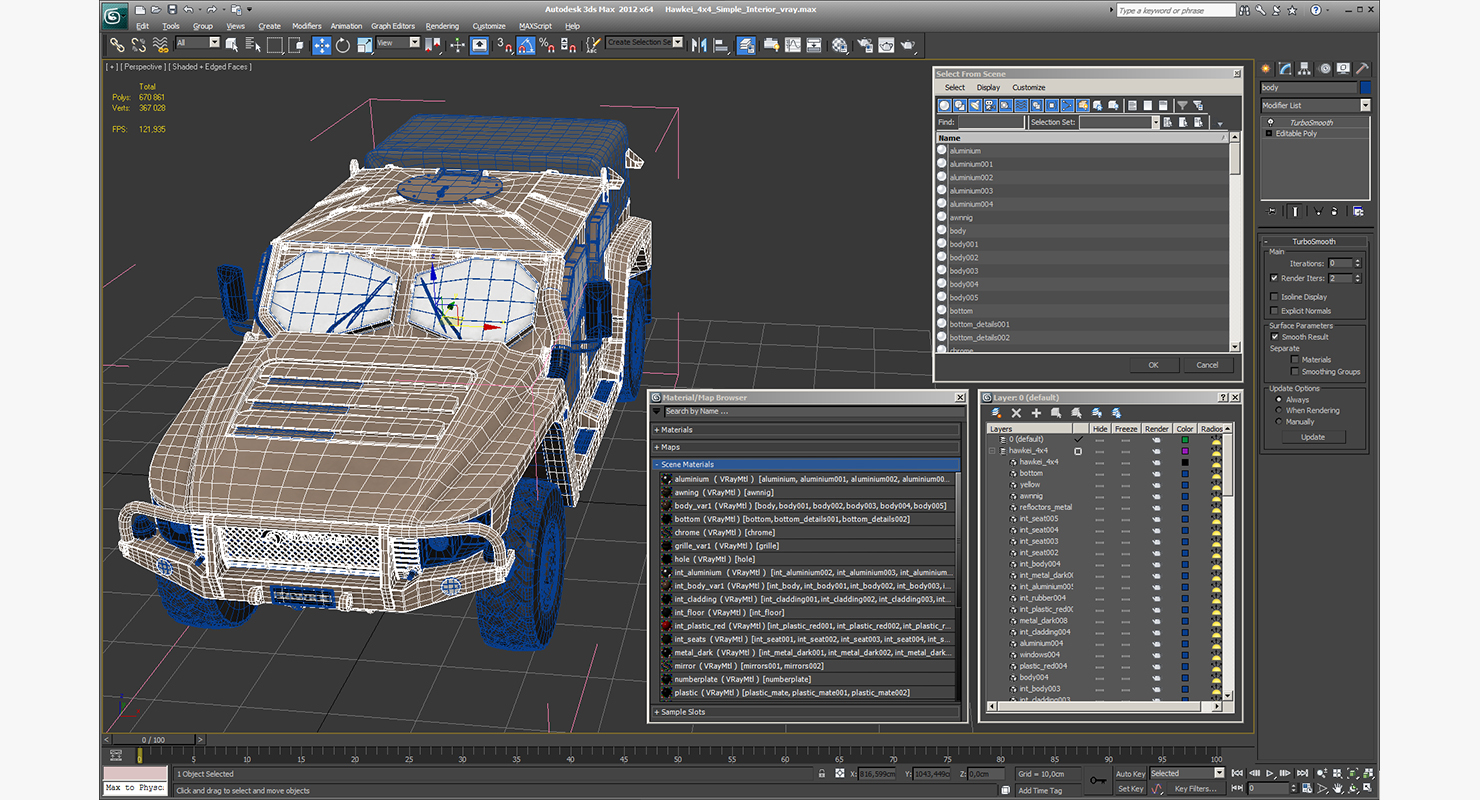The height and width of the screenshot is (800, 1480).
Task: Activate the Select and Move tool
Action: click(x=321, y=45)
